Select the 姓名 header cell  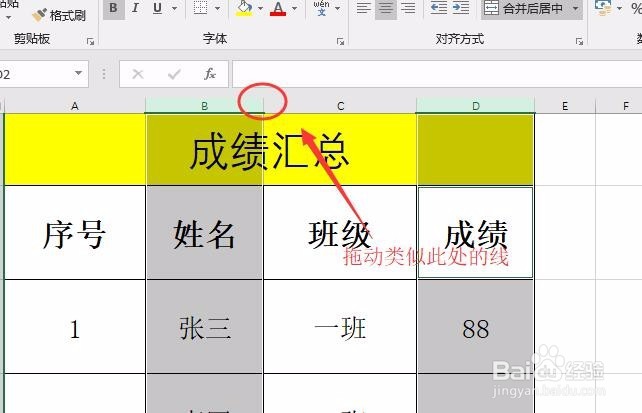(x=204, y=233)
